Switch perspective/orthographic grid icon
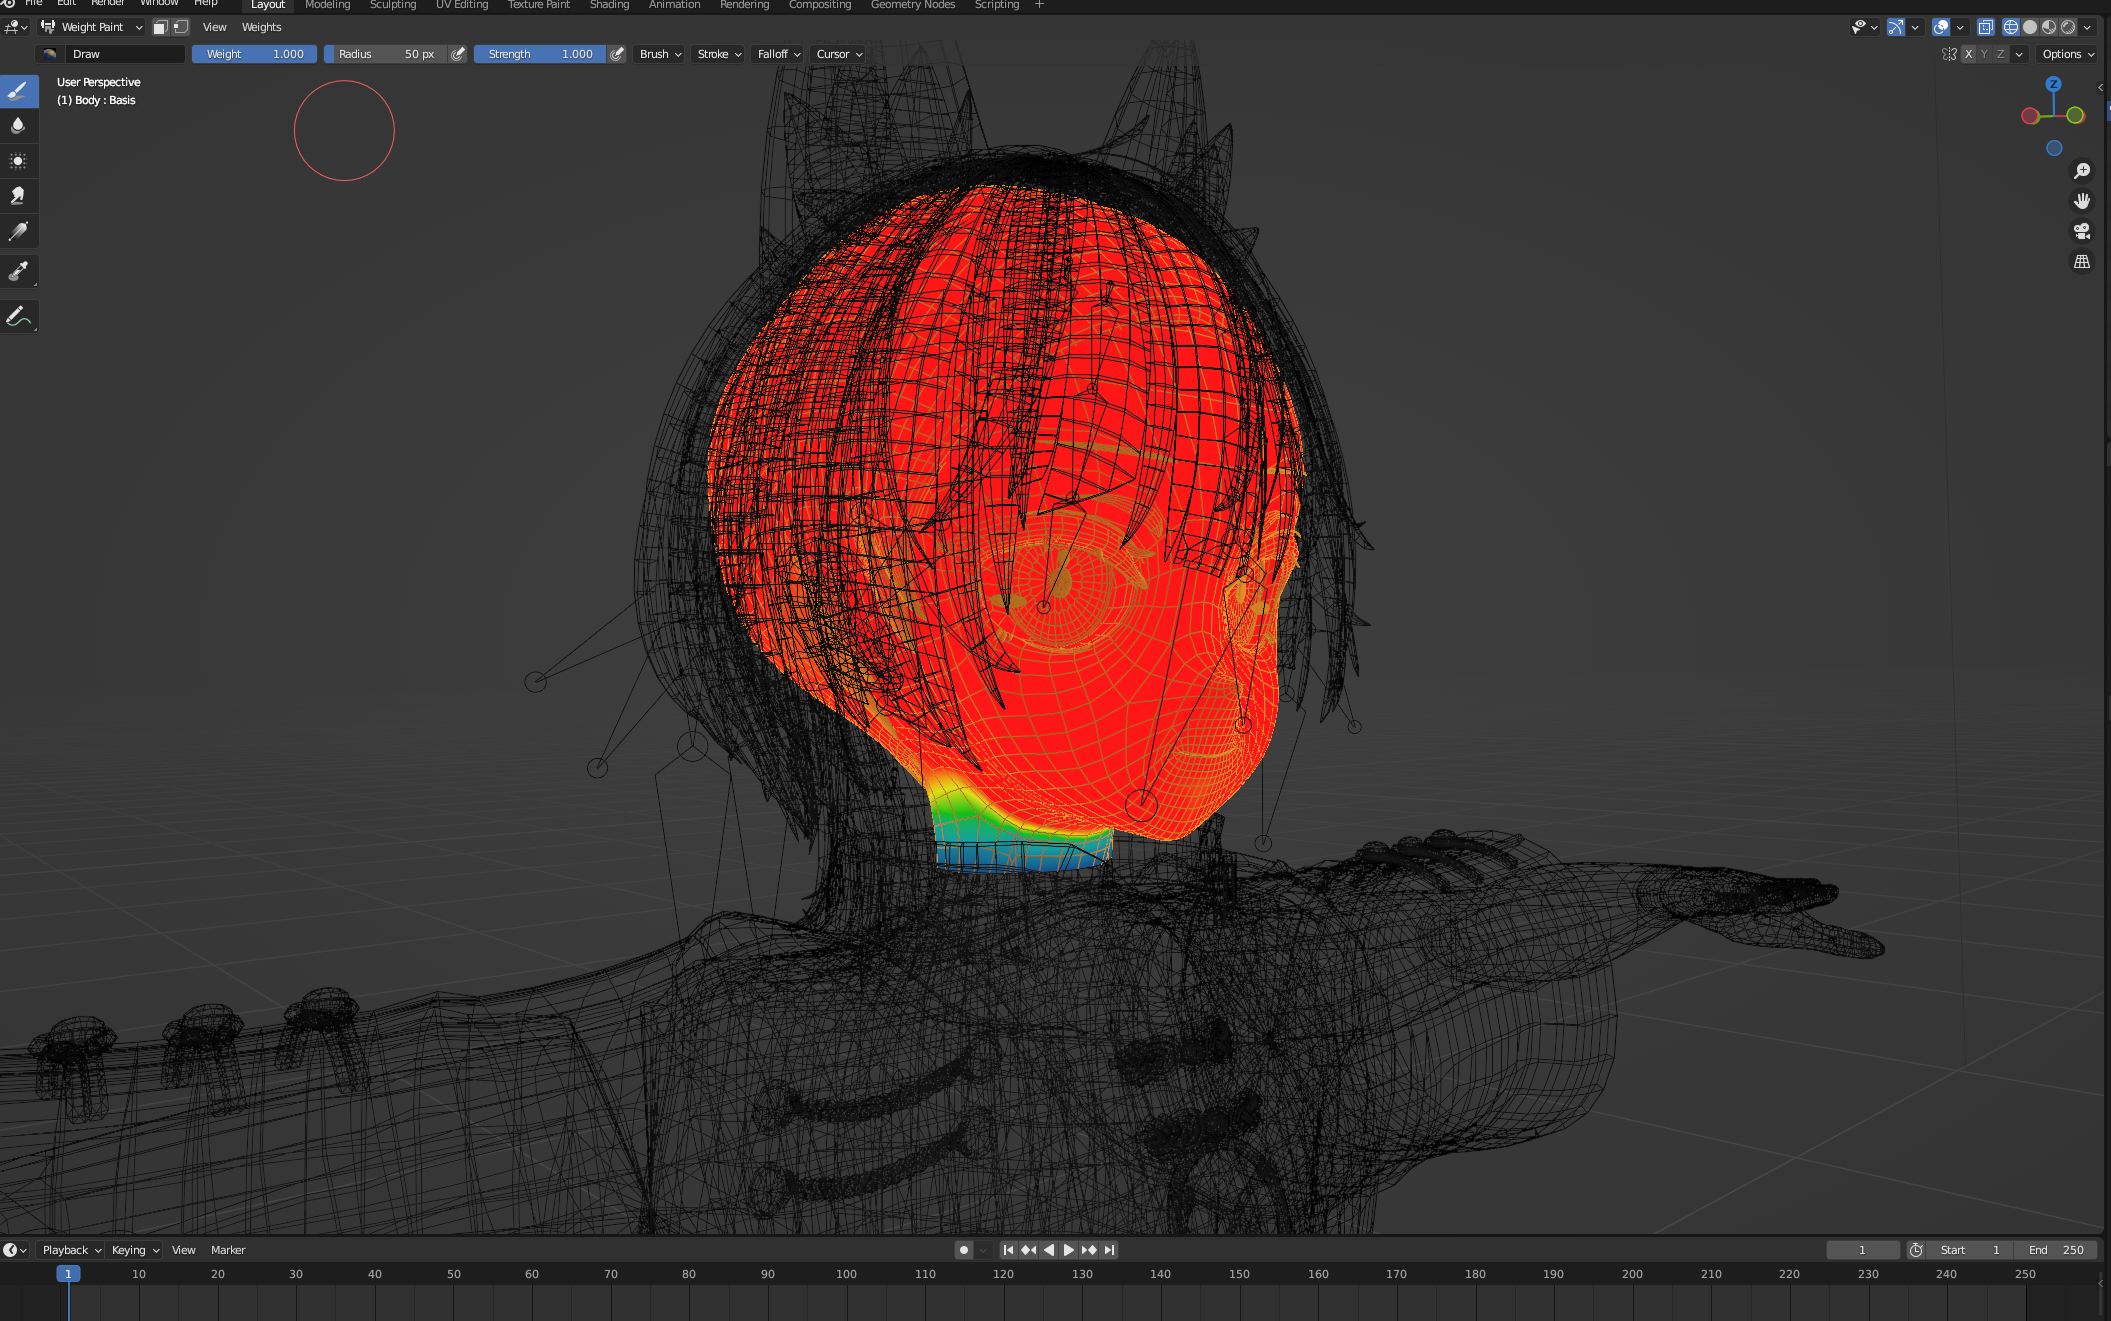Viewport: 2111px width, 1321px height. 2082,261
